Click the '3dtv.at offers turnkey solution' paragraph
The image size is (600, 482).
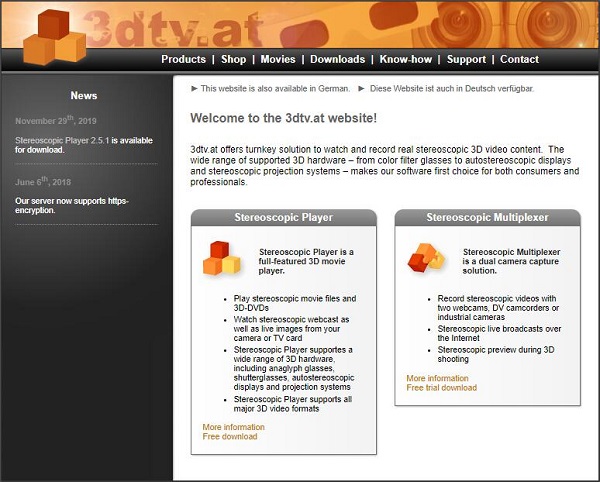tap(385, 166)
